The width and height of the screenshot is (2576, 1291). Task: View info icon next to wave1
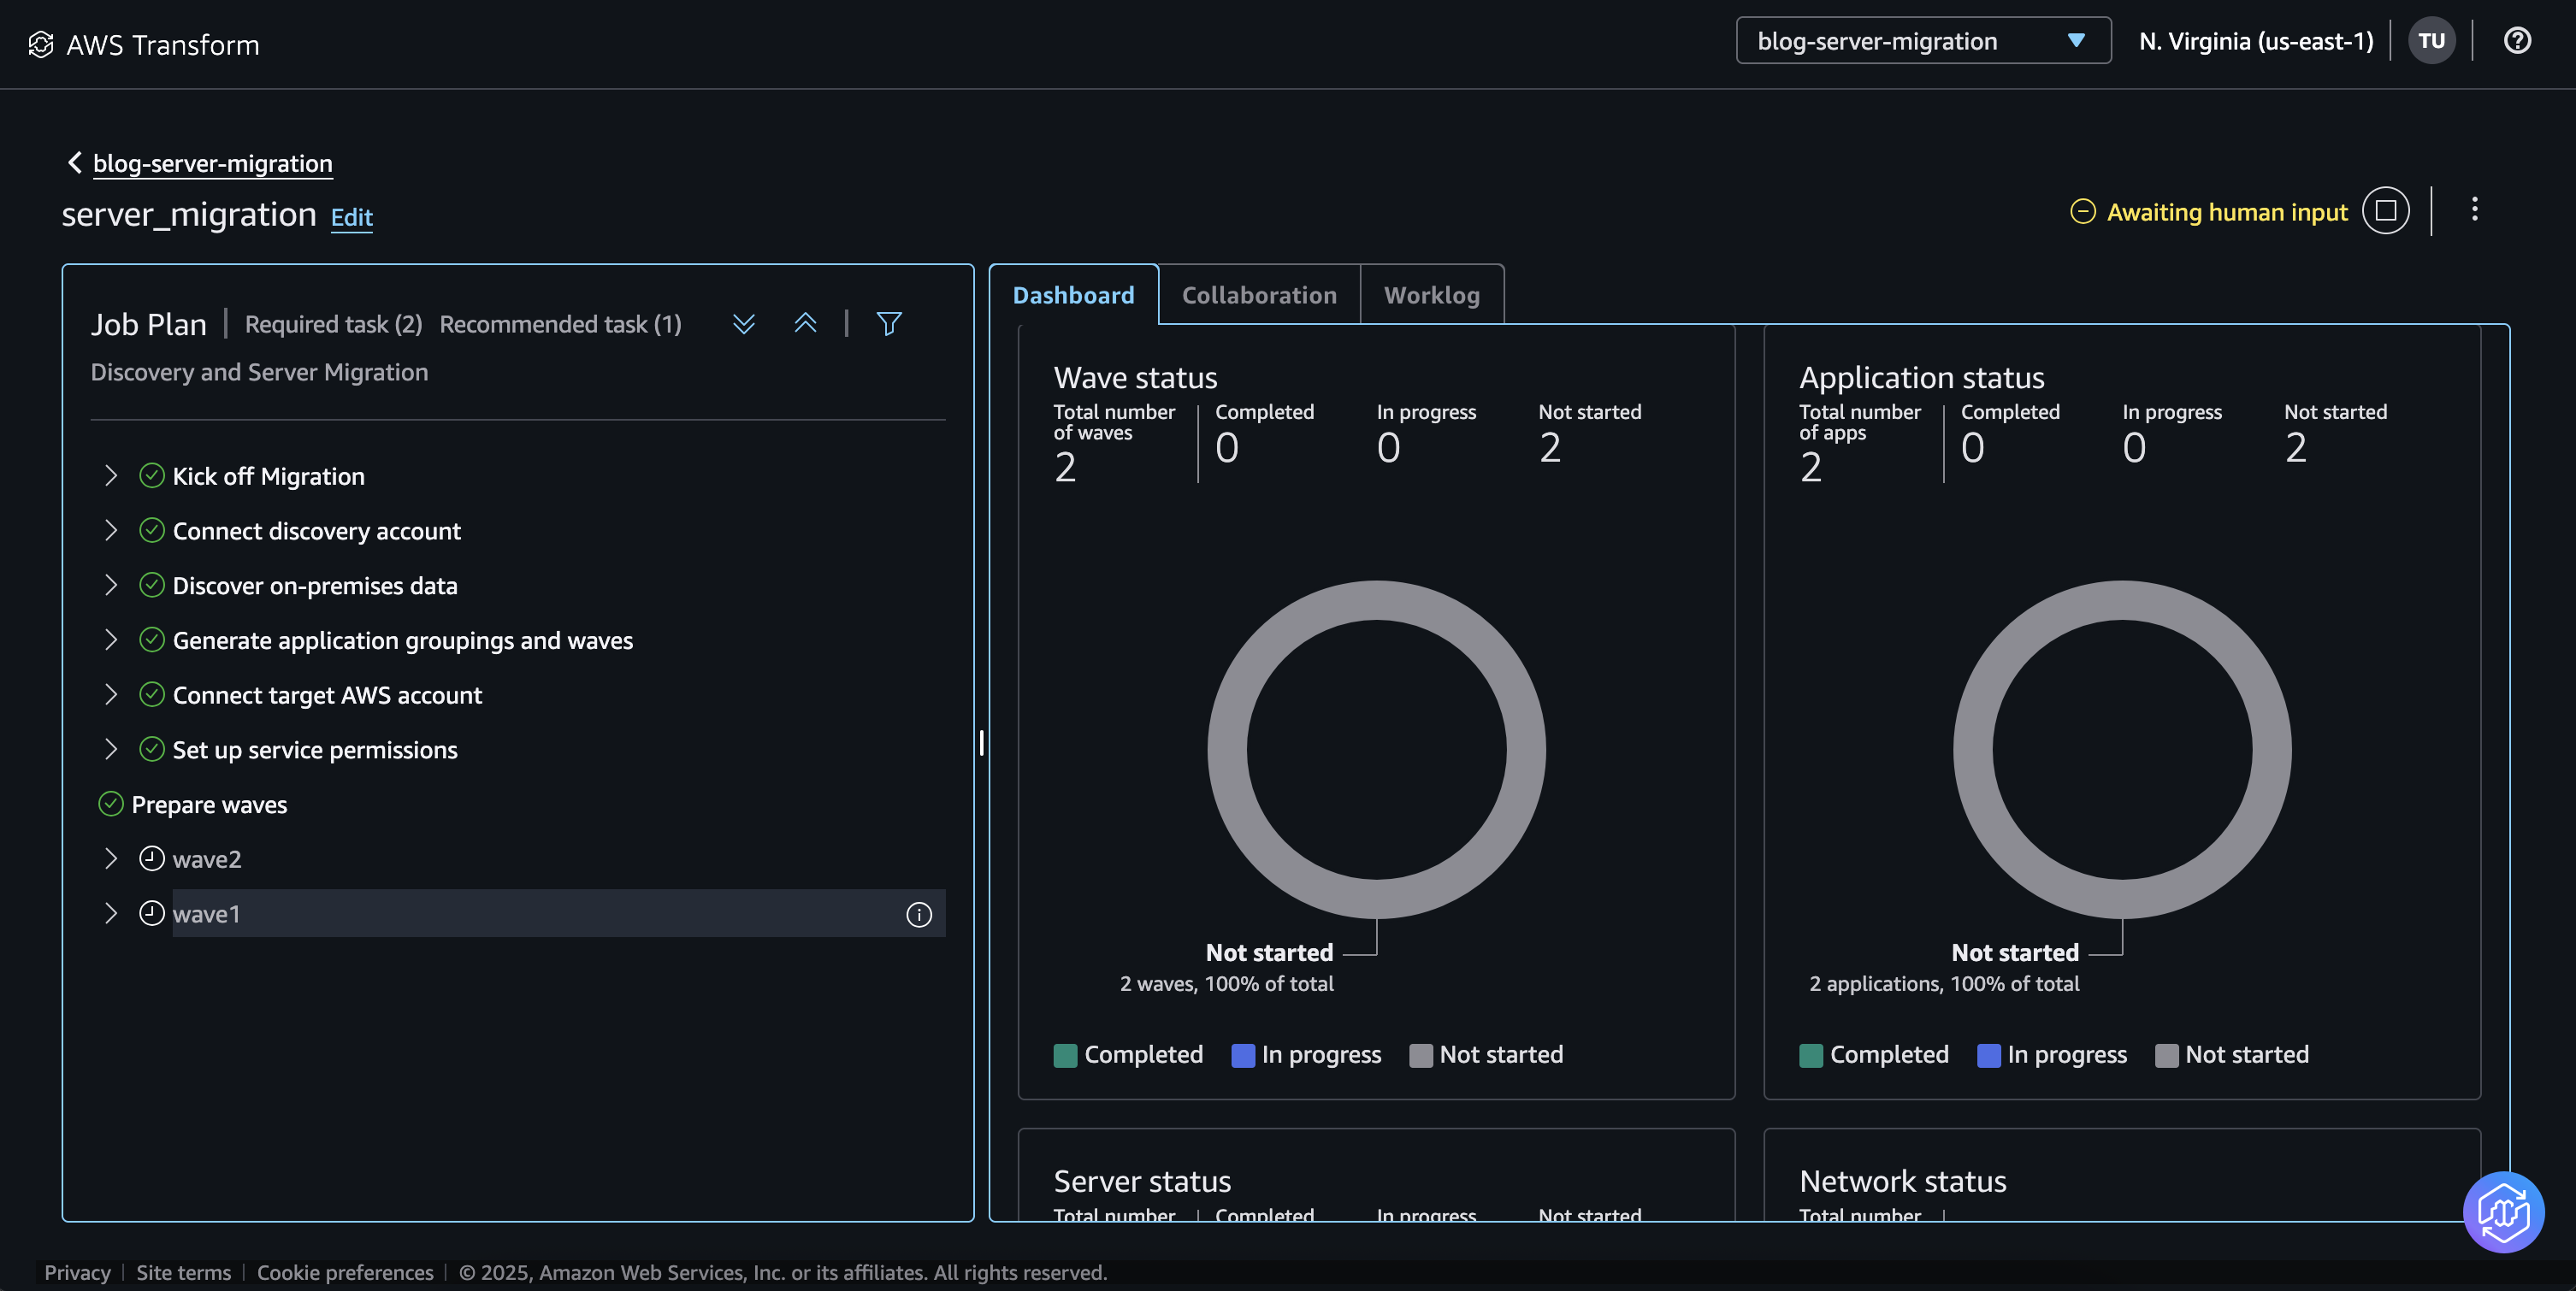918,913
